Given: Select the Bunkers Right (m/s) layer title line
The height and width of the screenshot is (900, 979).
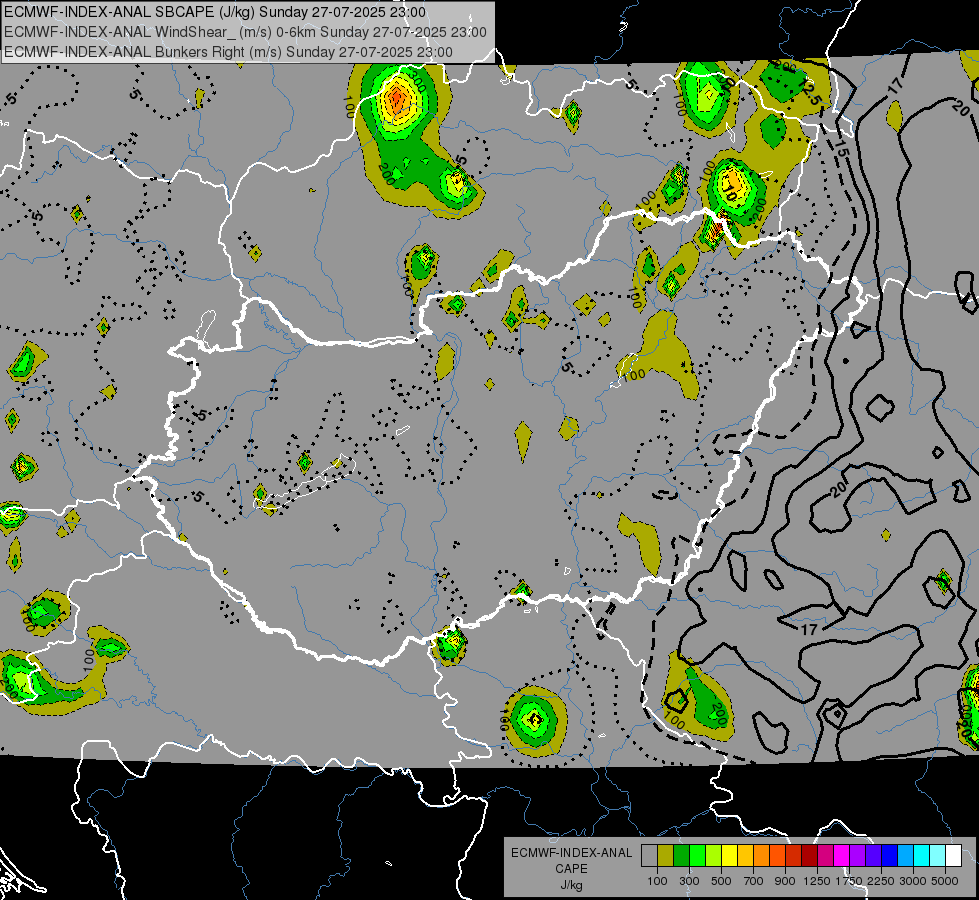Looking at the screenshot, I should pos(229,52).
